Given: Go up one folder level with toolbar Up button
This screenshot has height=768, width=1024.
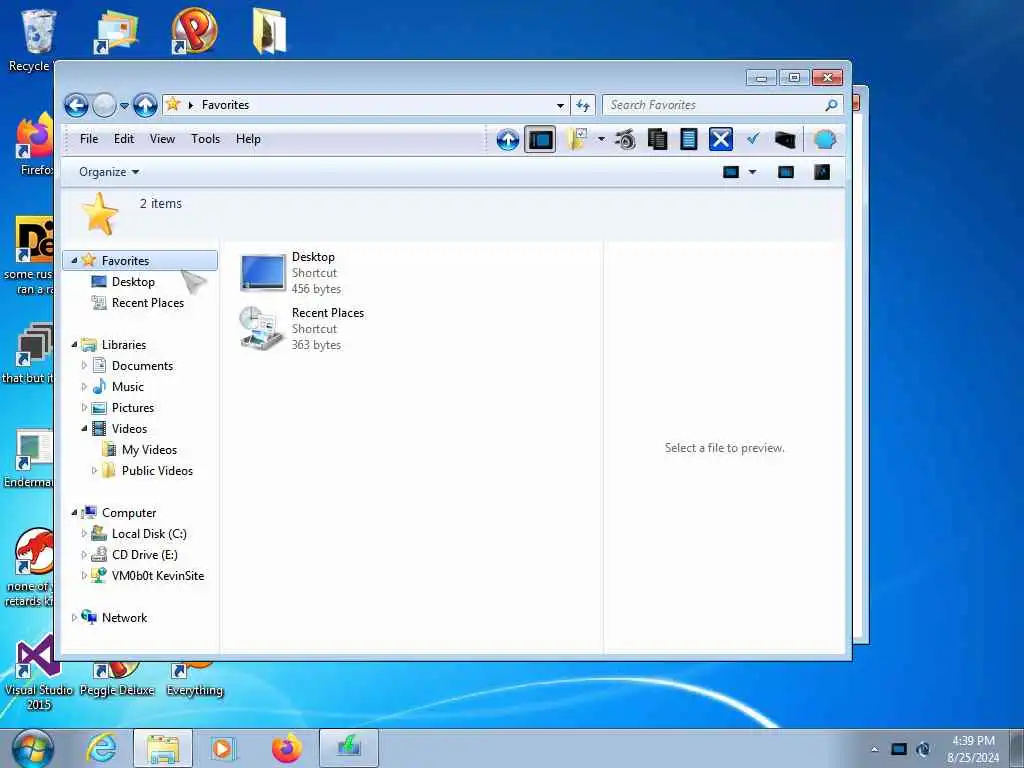Looking at the screenshot, I should pos(507,139).
